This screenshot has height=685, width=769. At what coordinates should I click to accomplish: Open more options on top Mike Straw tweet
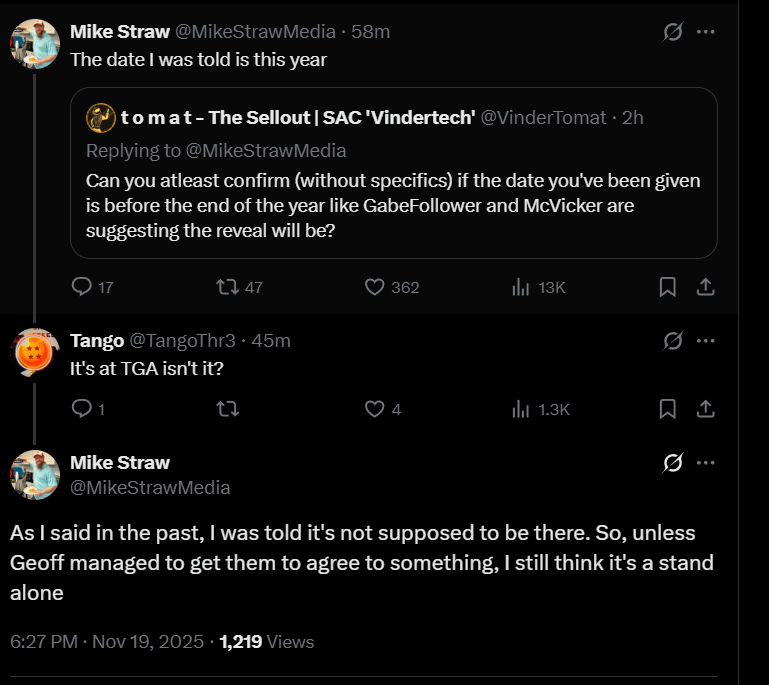(706, 32)
